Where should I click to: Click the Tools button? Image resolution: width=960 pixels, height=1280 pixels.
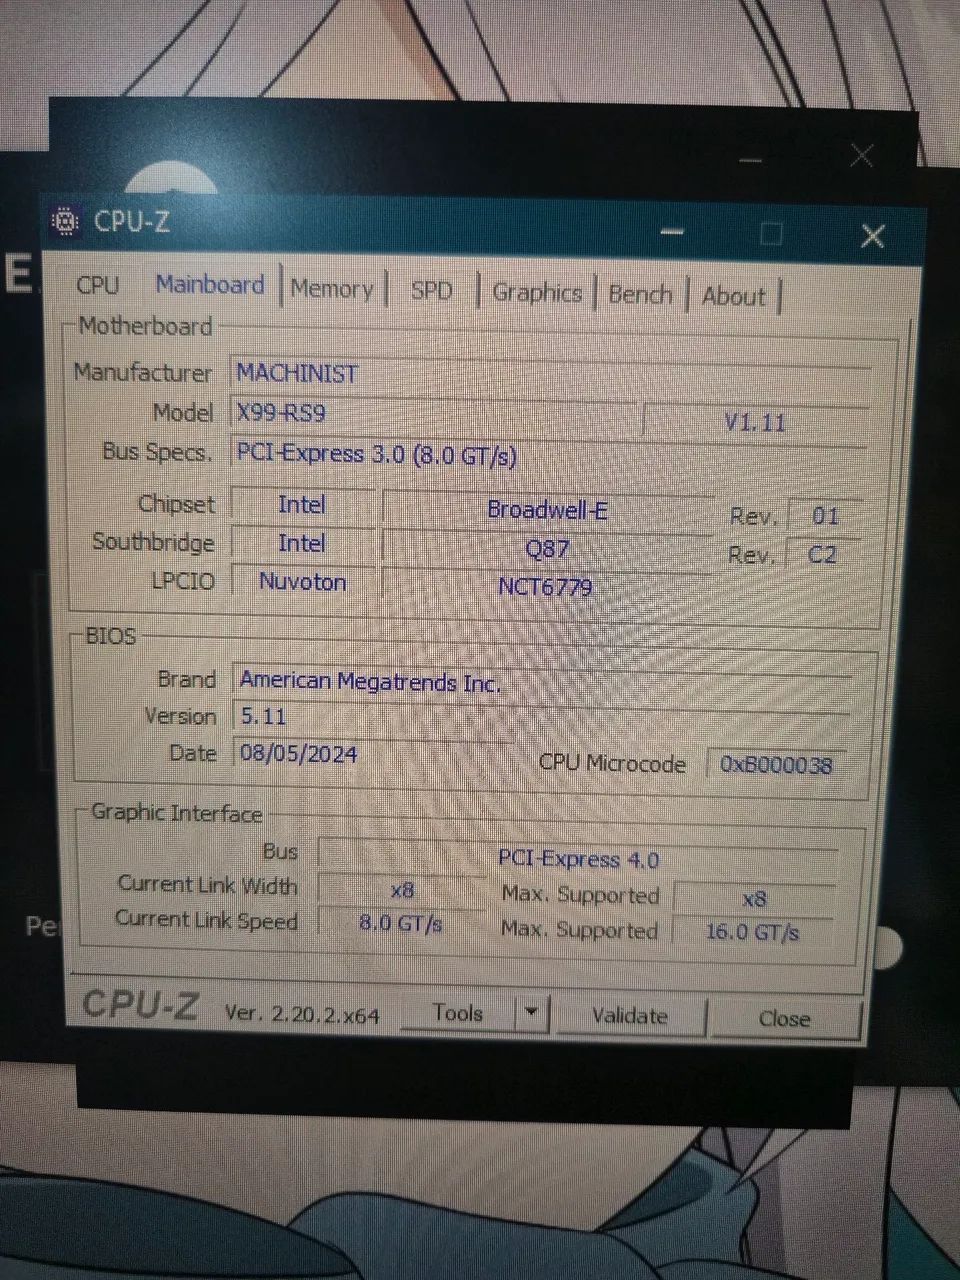(458, 1013)
